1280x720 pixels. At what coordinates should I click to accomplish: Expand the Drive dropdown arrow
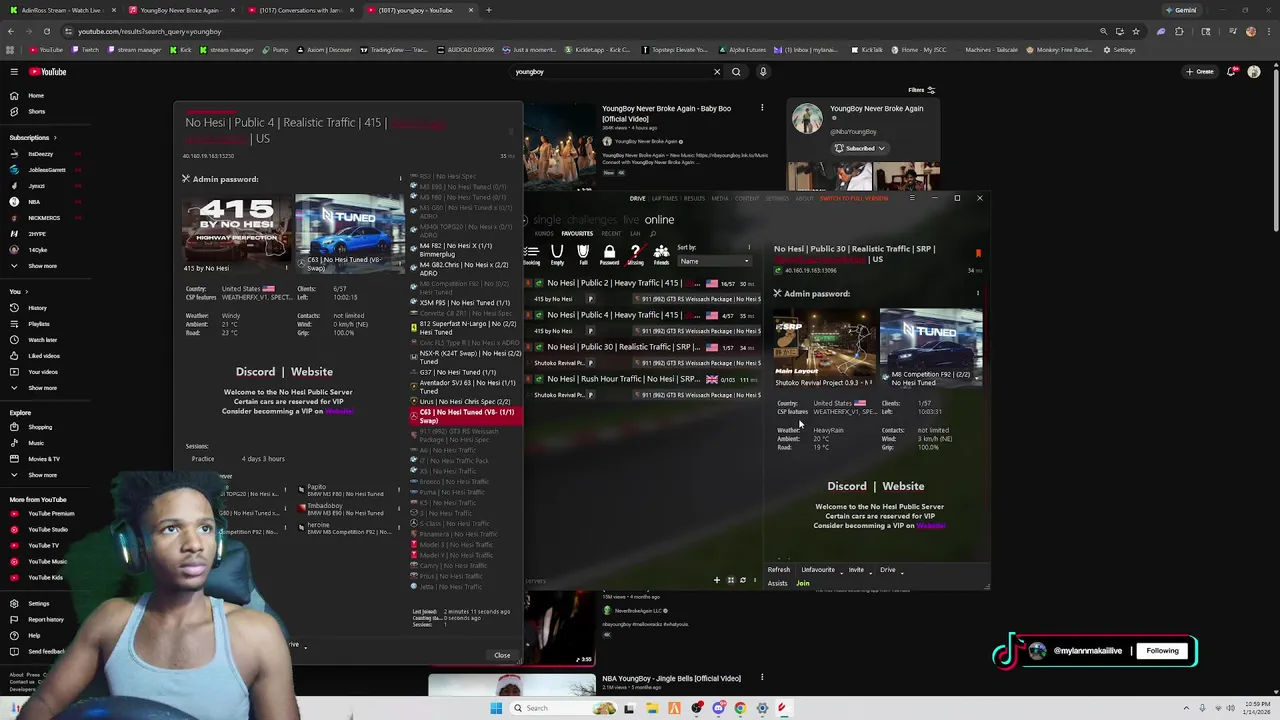click(902, 571)
